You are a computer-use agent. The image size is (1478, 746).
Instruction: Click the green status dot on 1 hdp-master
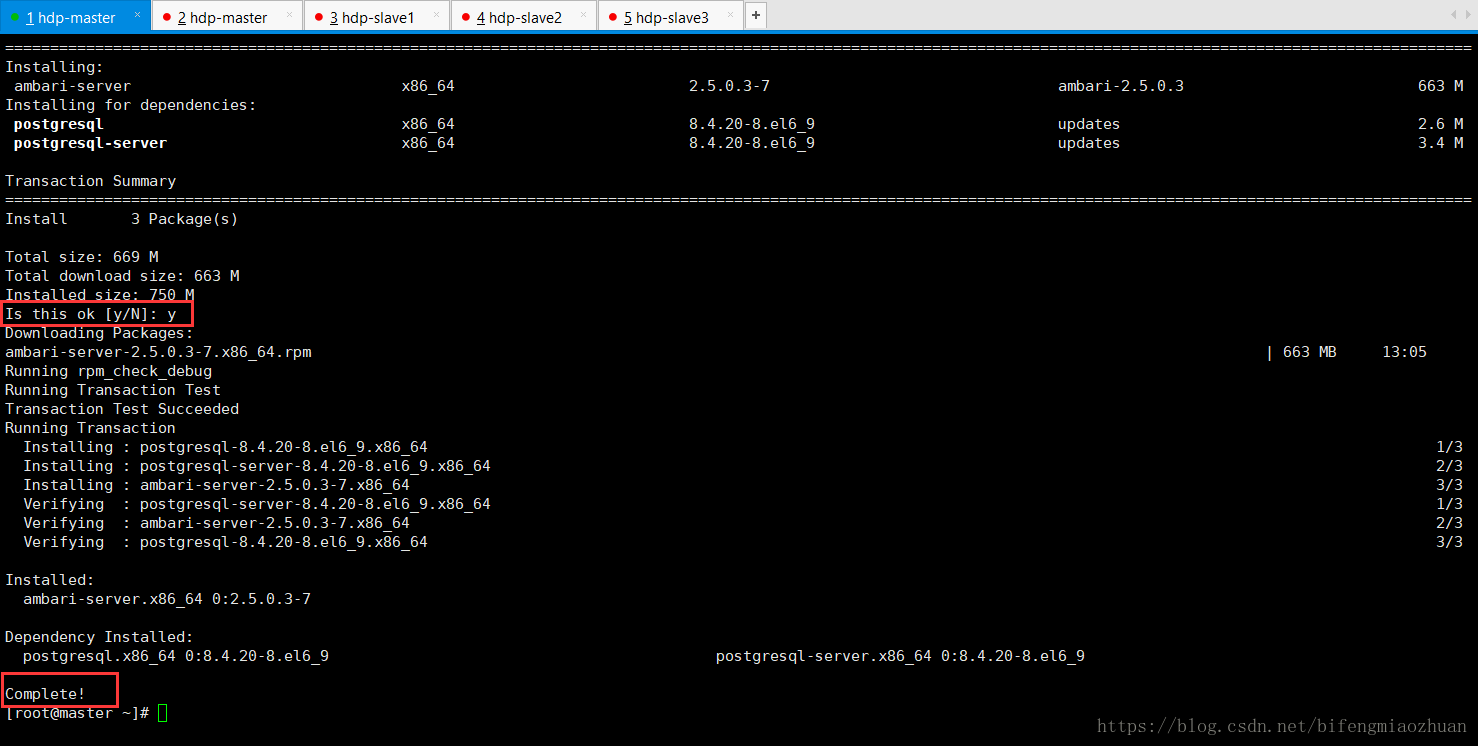point(15,17)
